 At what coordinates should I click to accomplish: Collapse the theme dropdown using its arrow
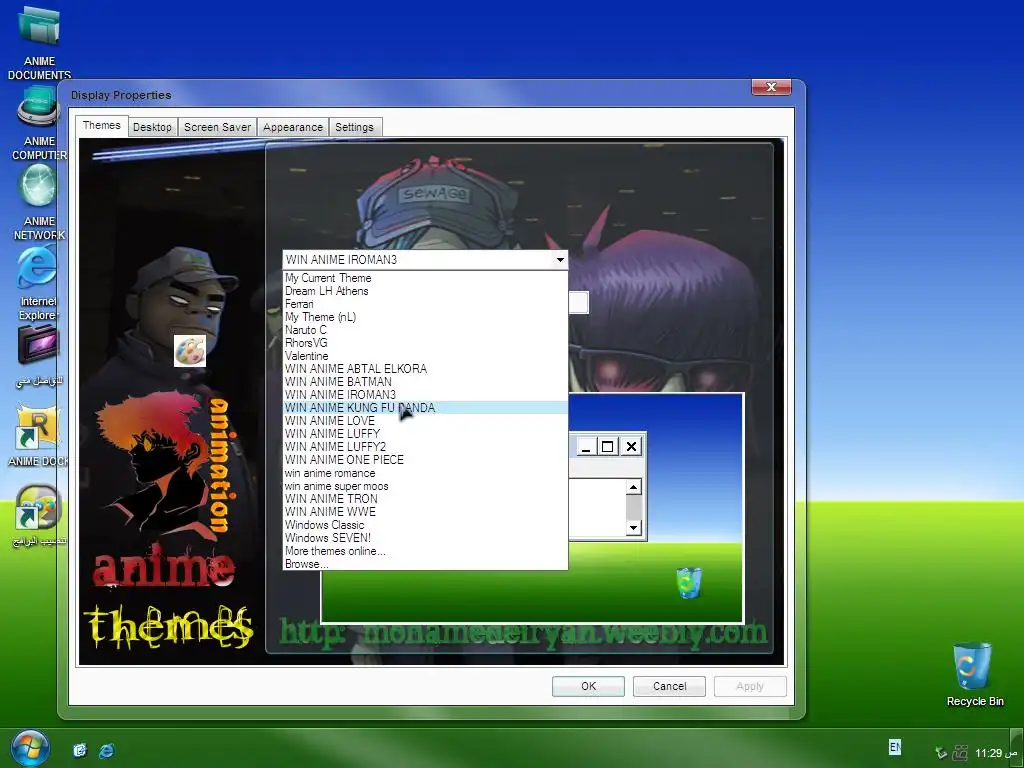pos(560,260)
